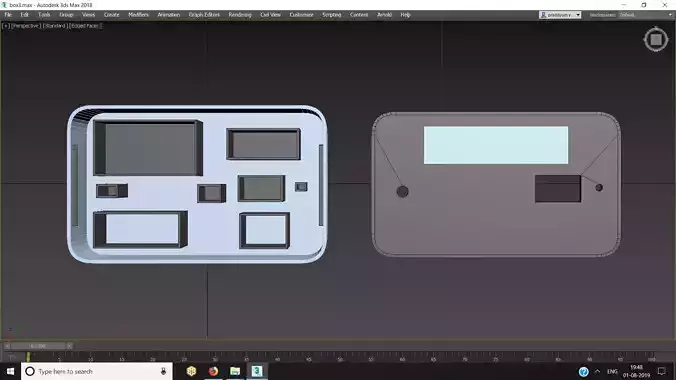Open the Tools menu
This screenshot has width=676, height=380.
pyautogui.click(x=44, y=15)
